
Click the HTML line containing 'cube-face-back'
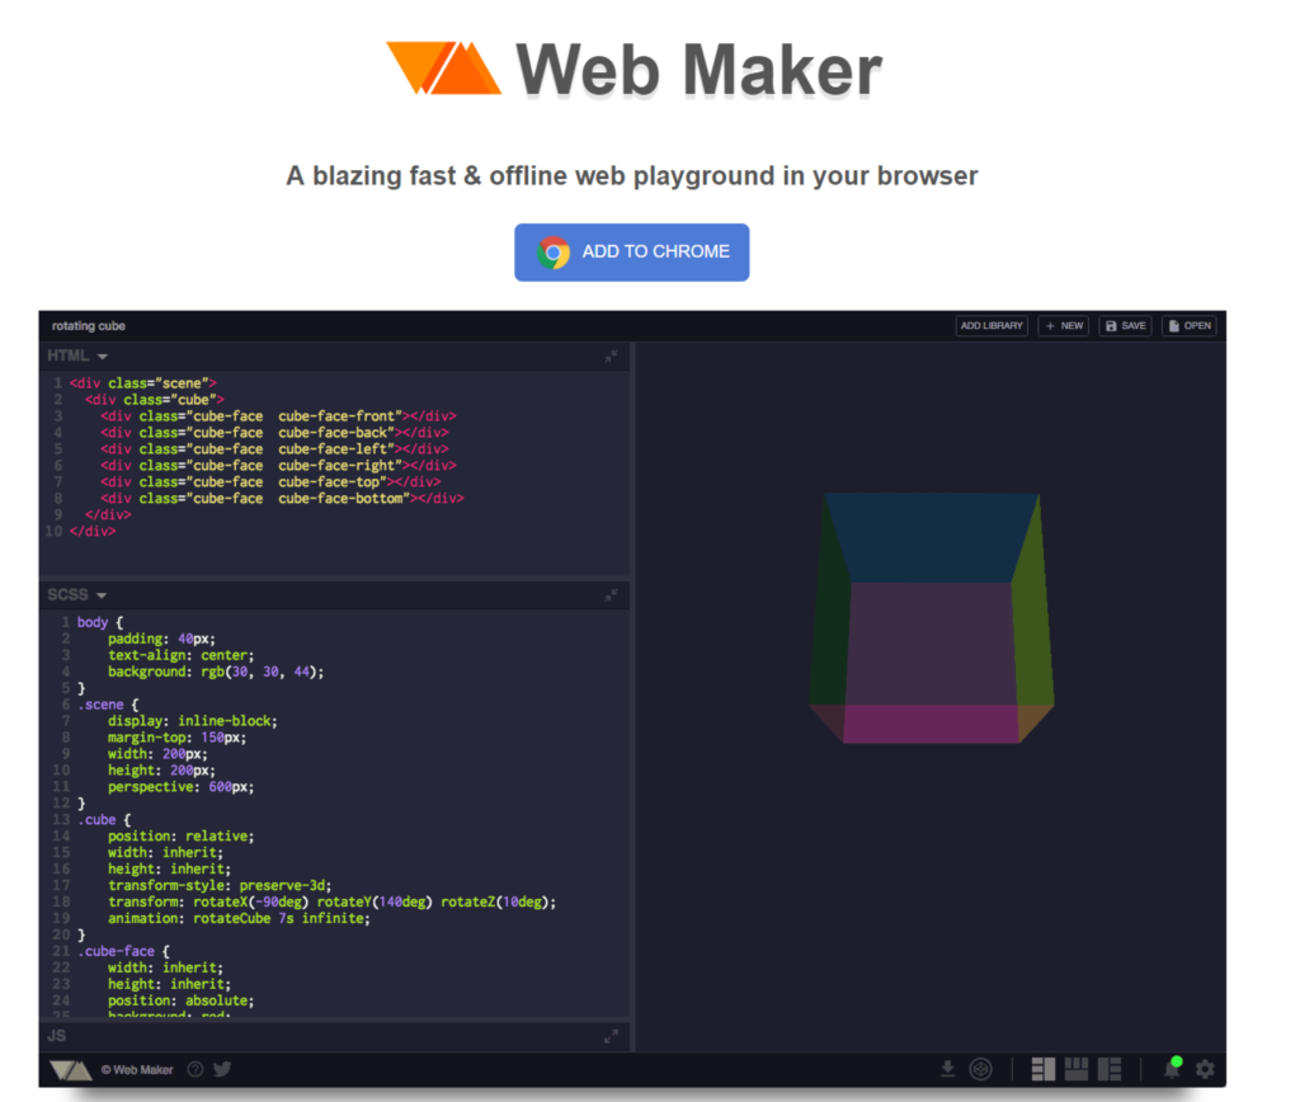pyautogui.click(x=274, y=433)
